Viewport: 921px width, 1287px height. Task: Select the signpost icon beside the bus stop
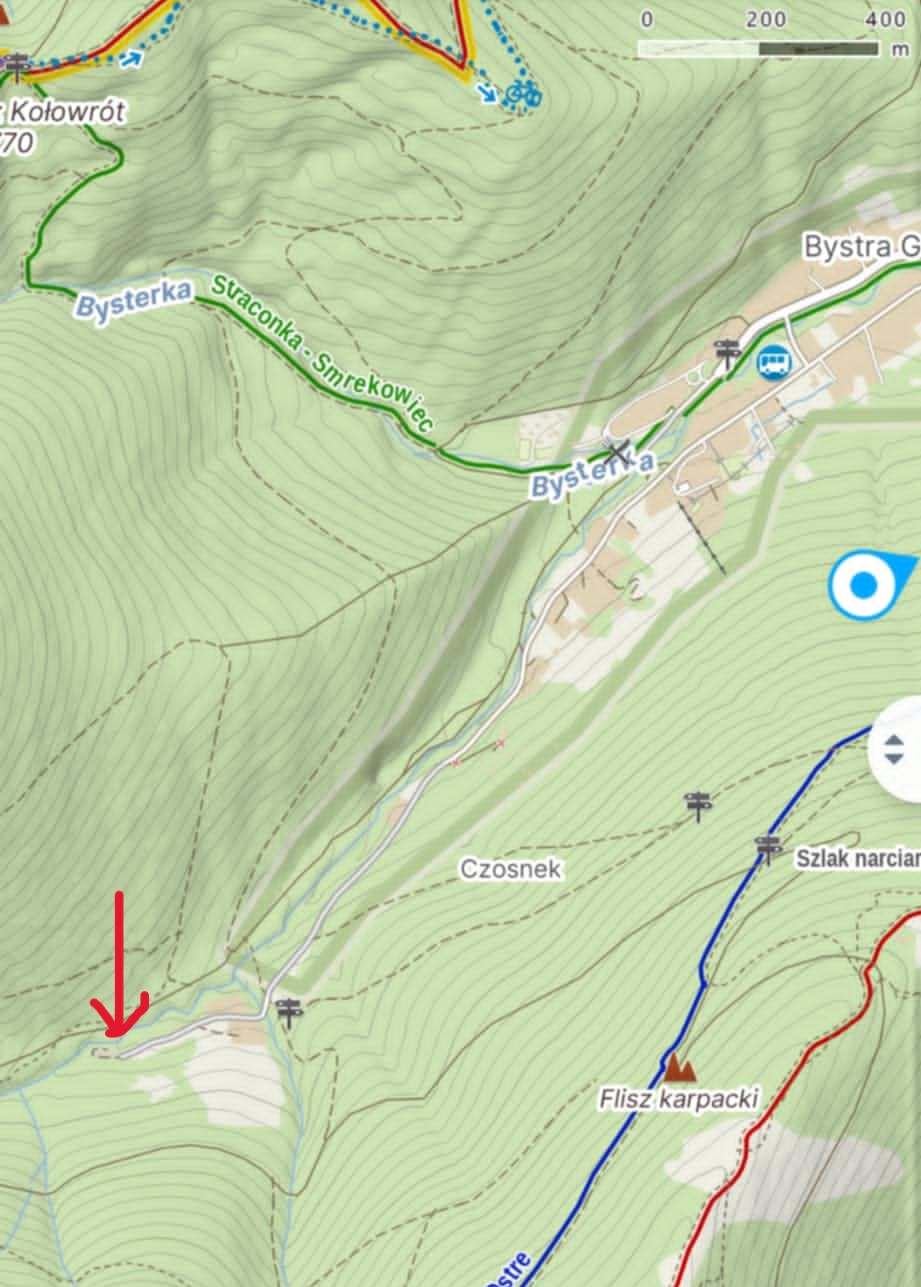[x=727, y=353]
